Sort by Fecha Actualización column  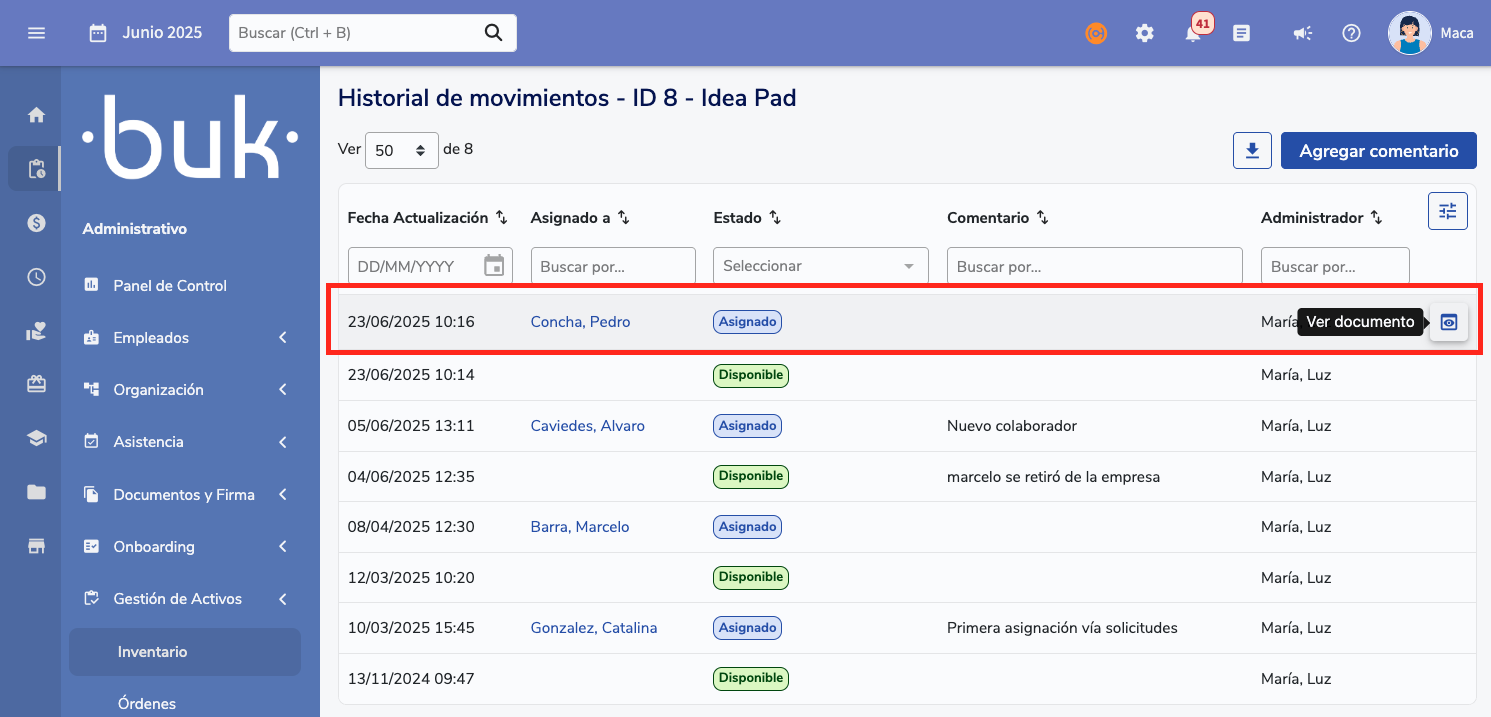tap(502, 218)
